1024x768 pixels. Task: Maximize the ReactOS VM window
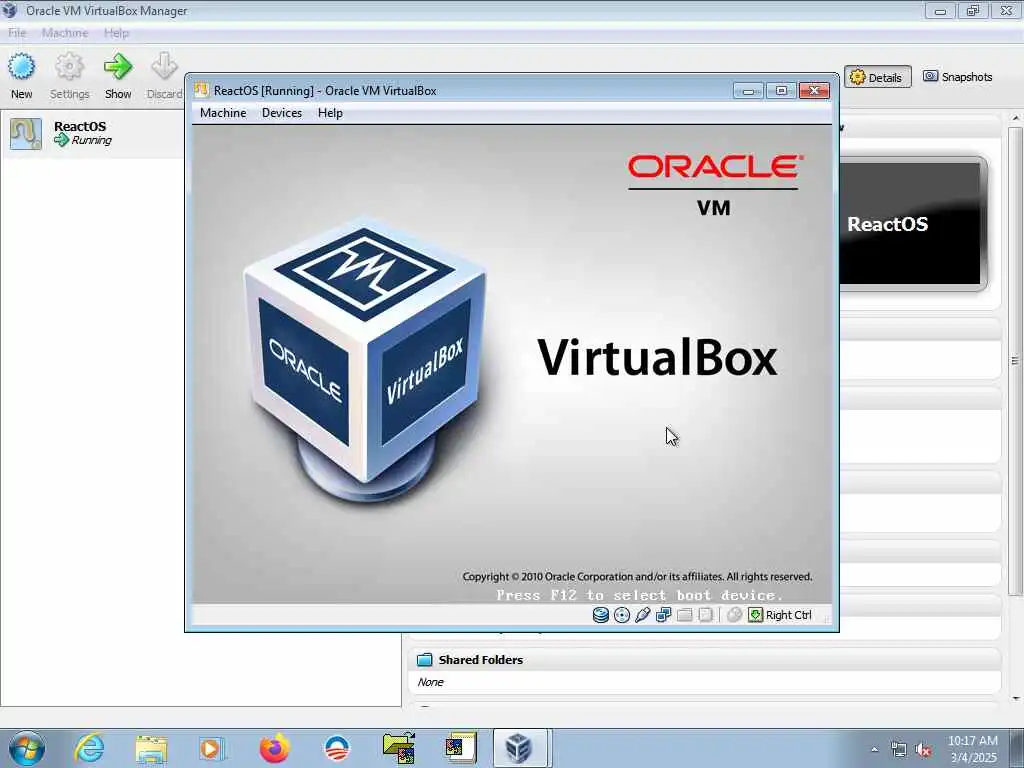781,91
